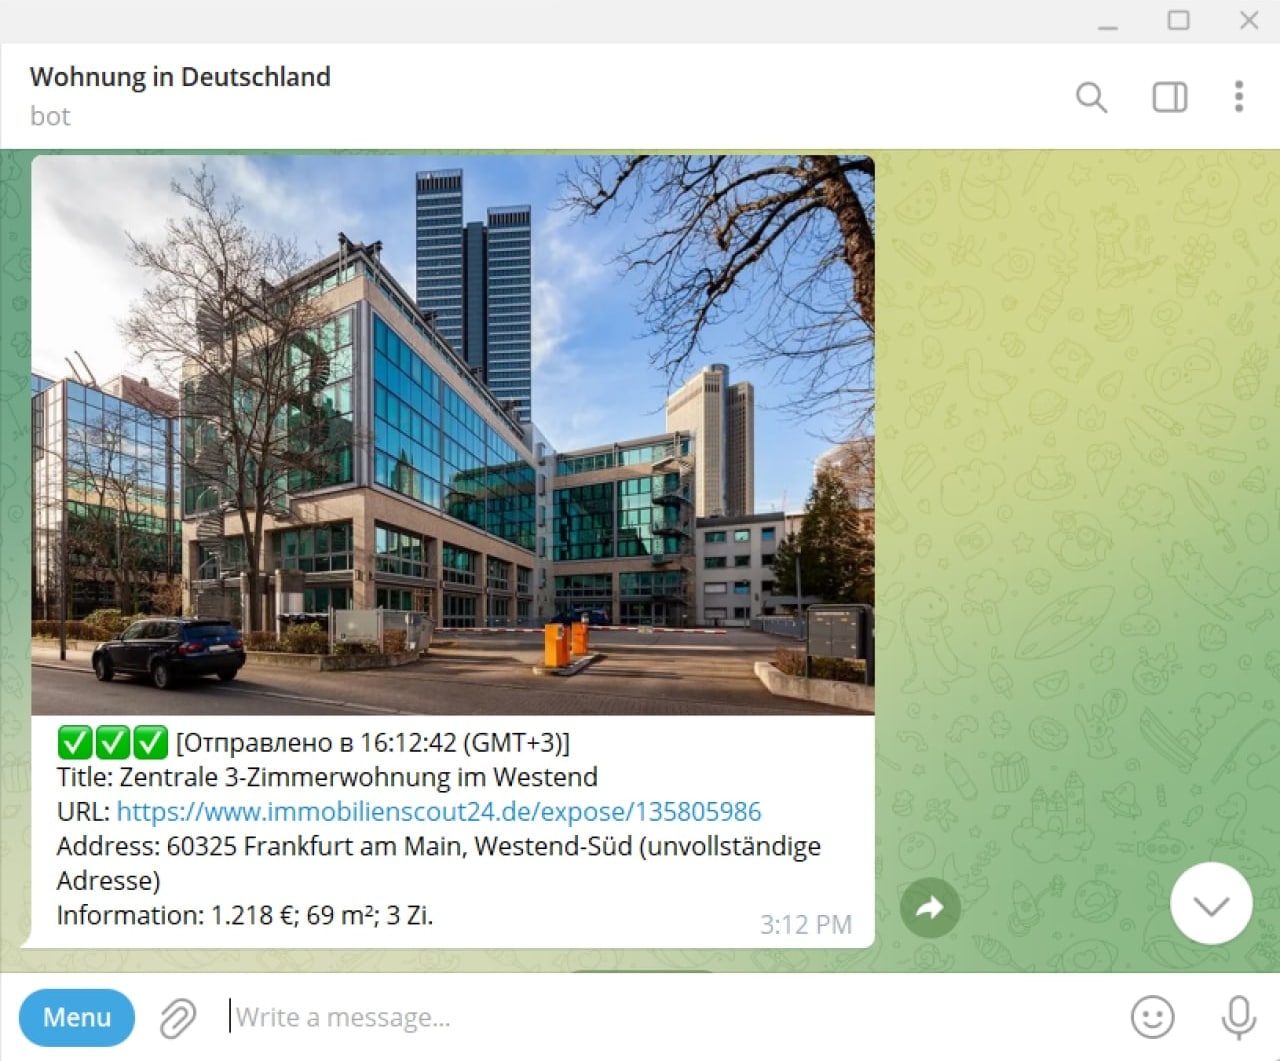Minimize the Telegram window
1280x1061 pixels.
(x=1107, y=21)
